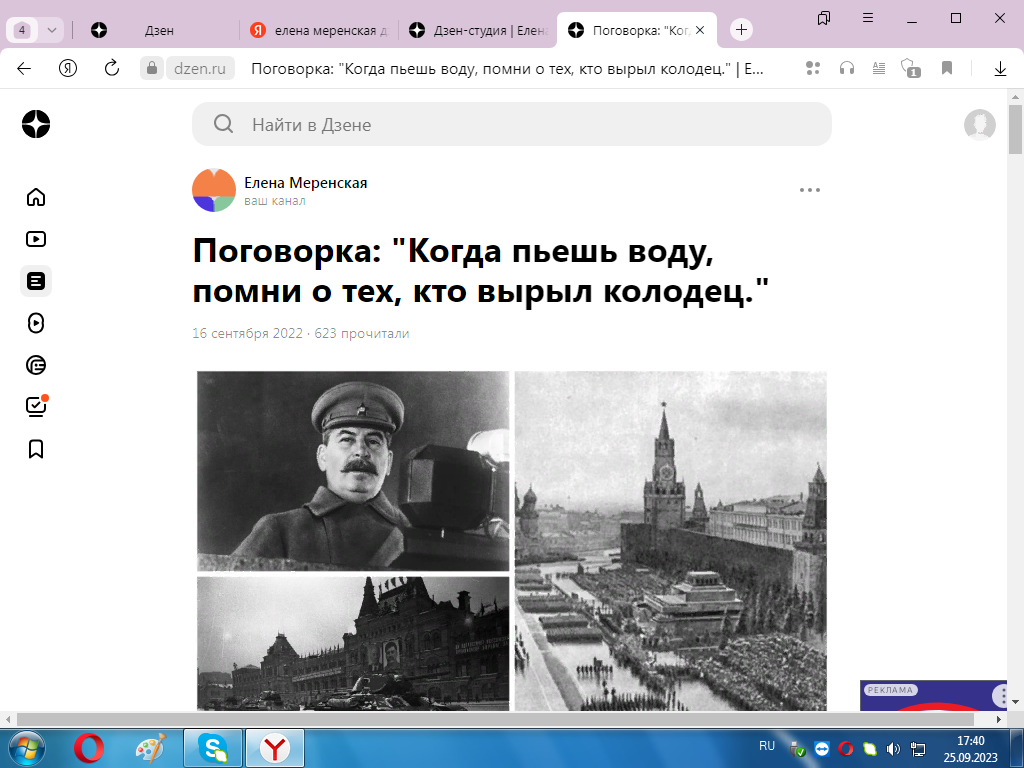Click the 16 сентября 2022 date text
1024x768 pixels.
pyautogui.click(x=248, y=333)
